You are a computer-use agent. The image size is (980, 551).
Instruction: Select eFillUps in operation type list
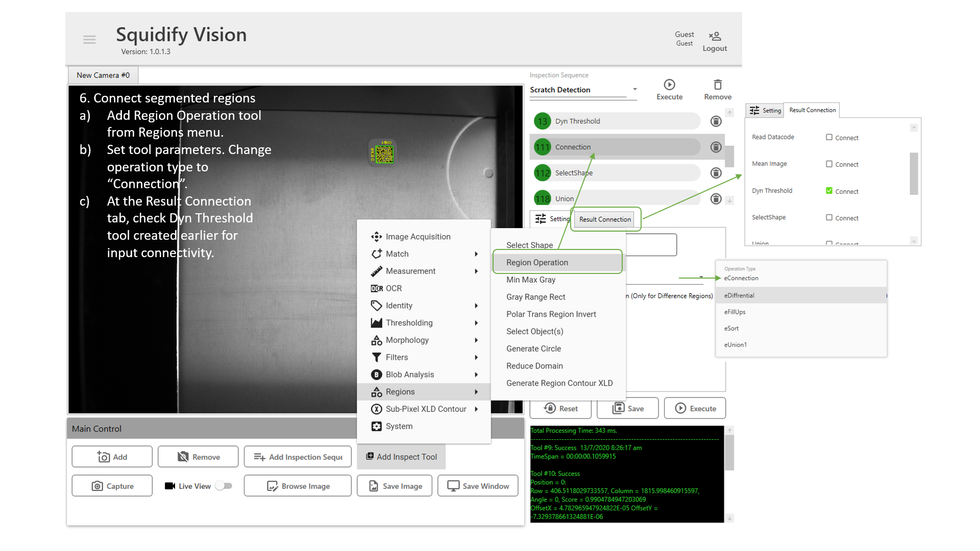[x=801, y=312]
